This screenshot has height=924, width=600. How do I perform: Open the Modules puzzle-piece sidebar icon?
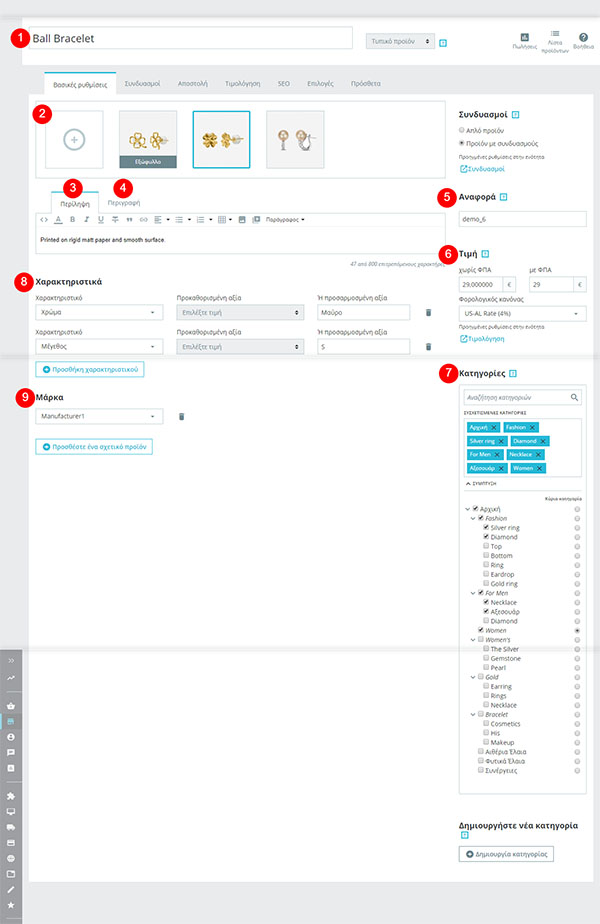[11, 796]
